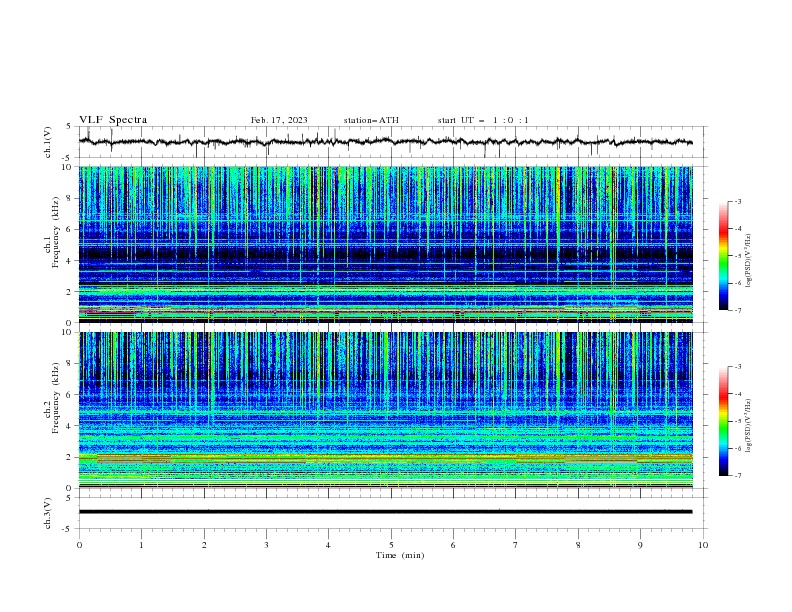
Task: Click the "-3" tick on ch.1 colorbar
Action: point(738,201)
